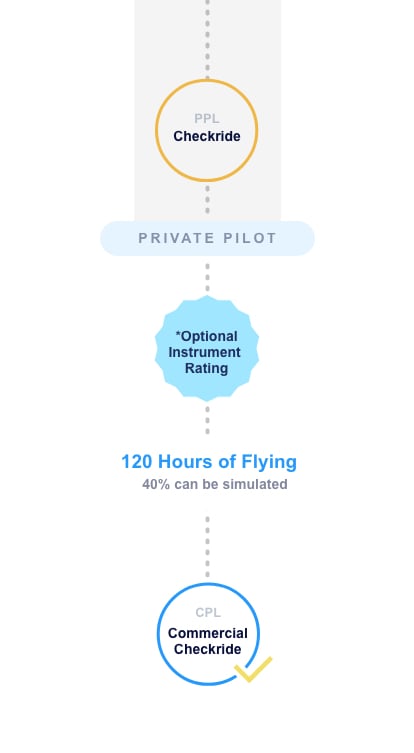The image size is (414, 753).
Task: Select the Optional Instrument Rating starburst badge
Action: coord(207,348)
